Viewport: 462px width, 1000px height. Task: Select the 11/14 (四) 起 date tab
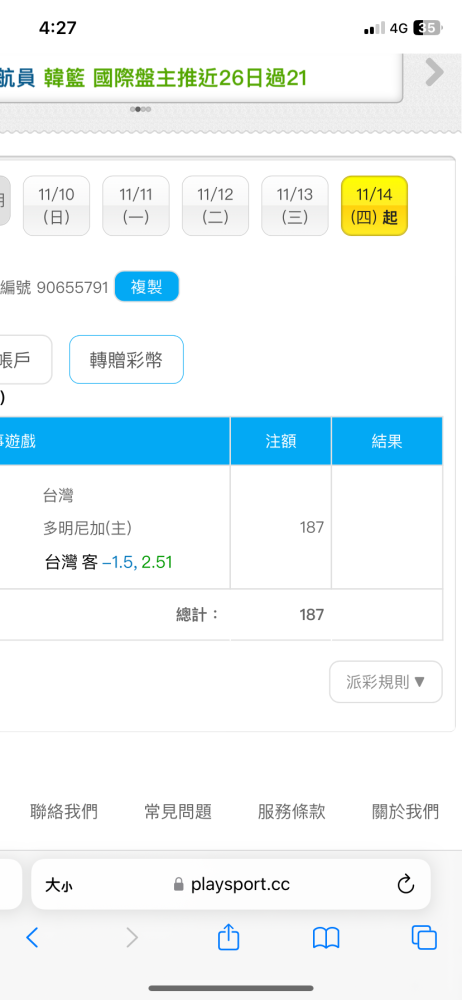click(374, 206)
